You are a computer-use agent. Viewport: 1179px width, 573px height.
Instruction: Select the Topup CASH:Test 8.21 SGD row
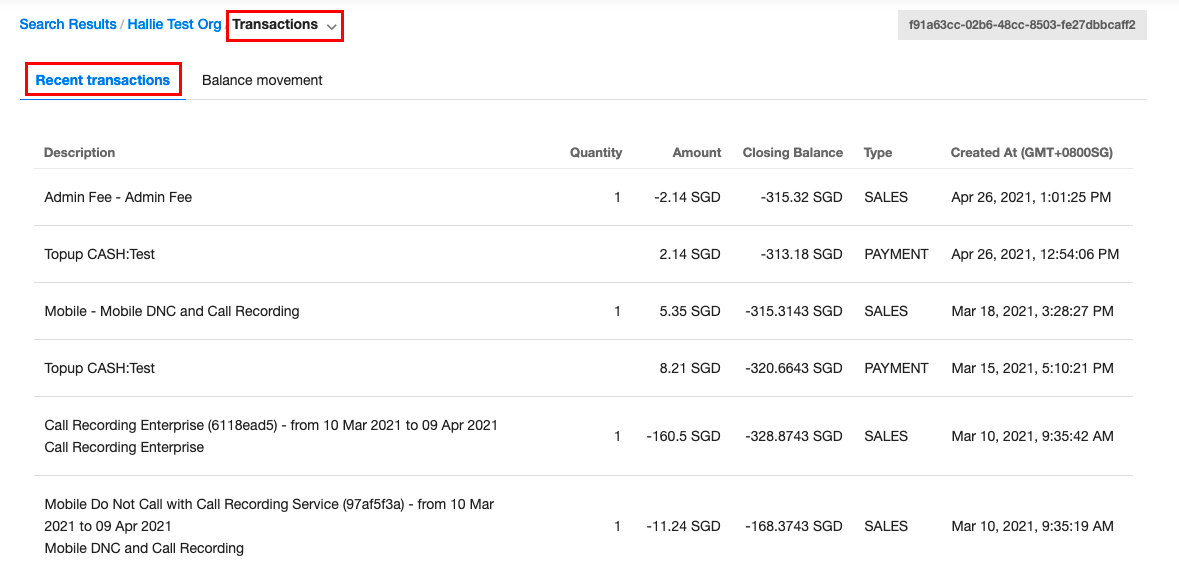coord(583,368)
